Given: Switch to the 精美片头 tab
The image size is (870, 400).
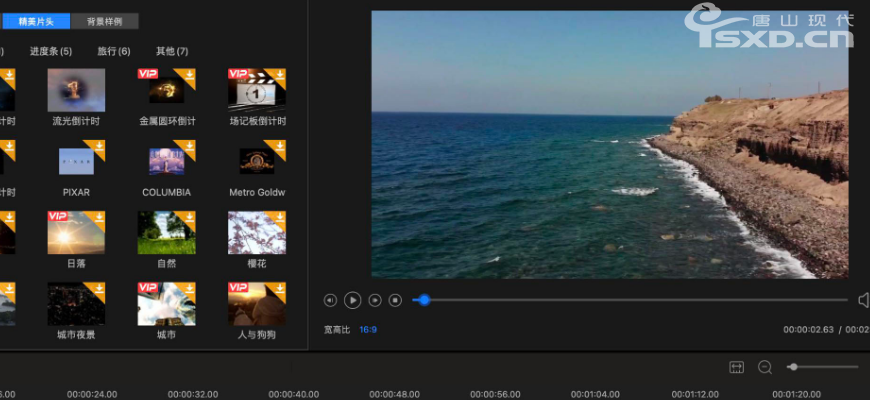Looking at the screenshot, I should click(x=36, y=22).
